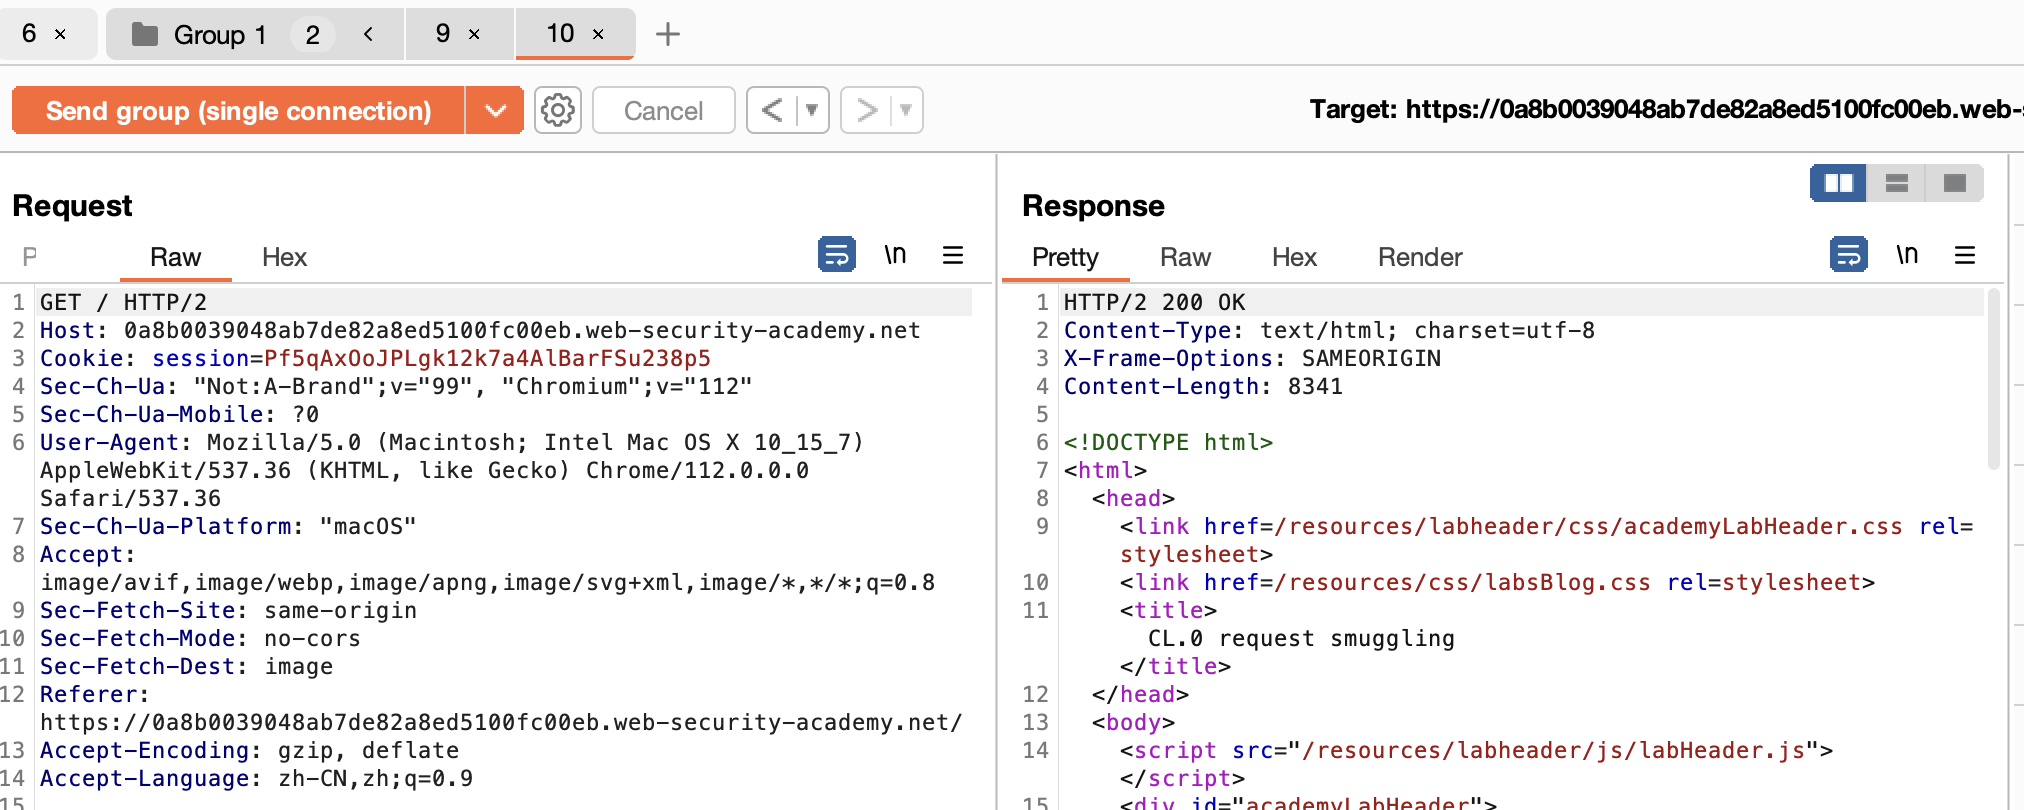2024x810 pixels.
Task: Open Repeater settings gear icon
Action: tap(558, 110)
